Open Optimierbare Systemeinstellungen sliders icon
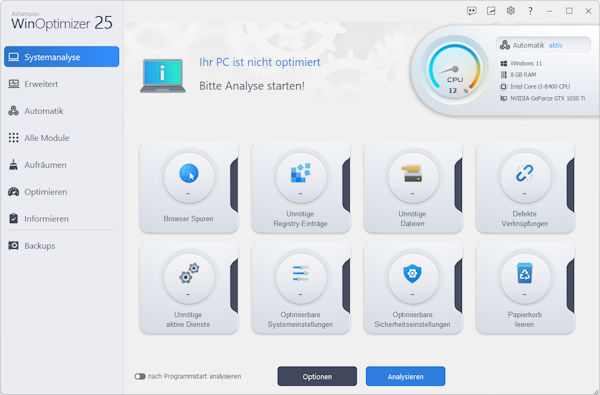 (300, 273)
